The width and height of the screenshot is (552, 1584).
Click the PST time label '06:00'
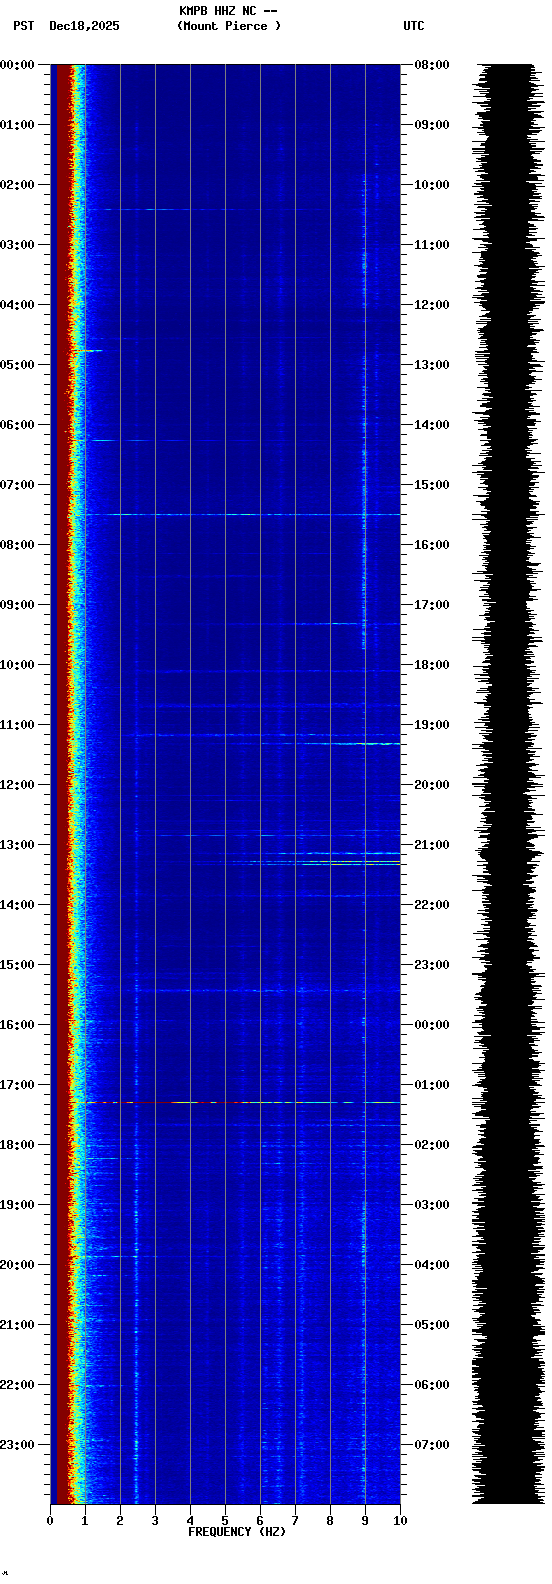click(x=17, y=425)
